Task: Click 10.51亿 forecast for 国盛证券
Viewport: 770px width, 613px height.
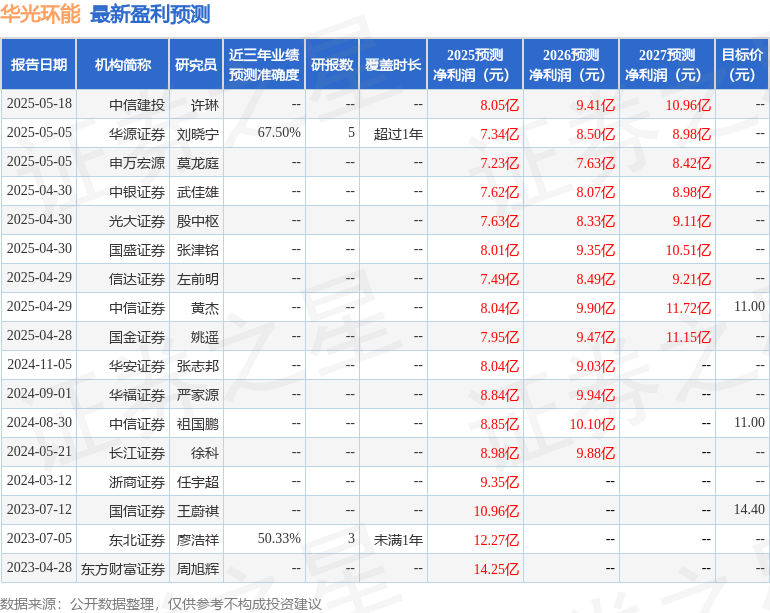Action: tap(688, 250)
